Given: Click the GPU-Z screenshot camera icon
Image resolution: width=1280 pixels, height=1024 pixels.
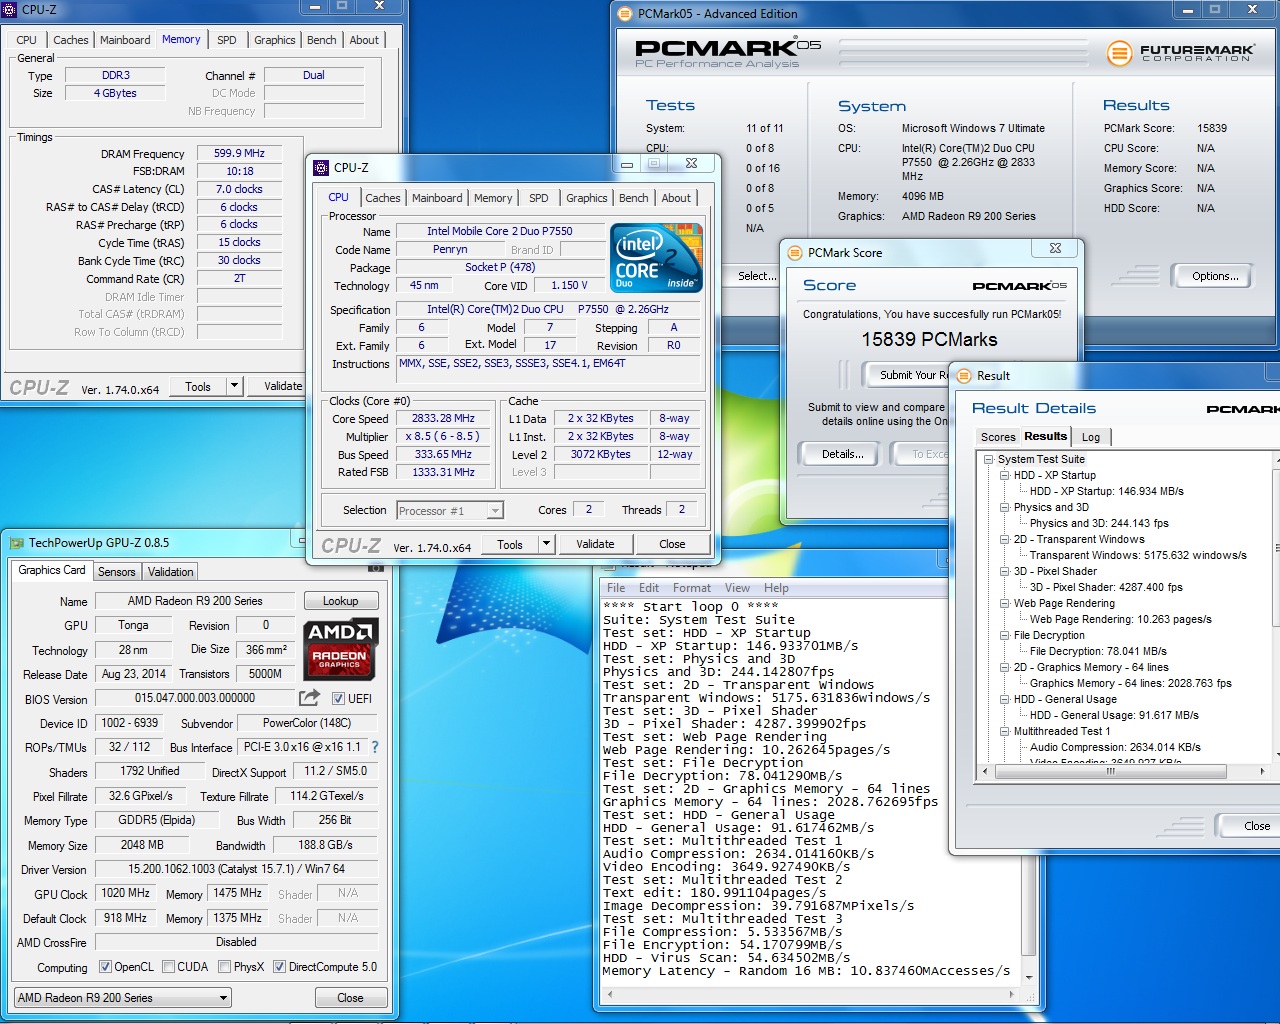Looking at the screenshot, I should (376, 567).
